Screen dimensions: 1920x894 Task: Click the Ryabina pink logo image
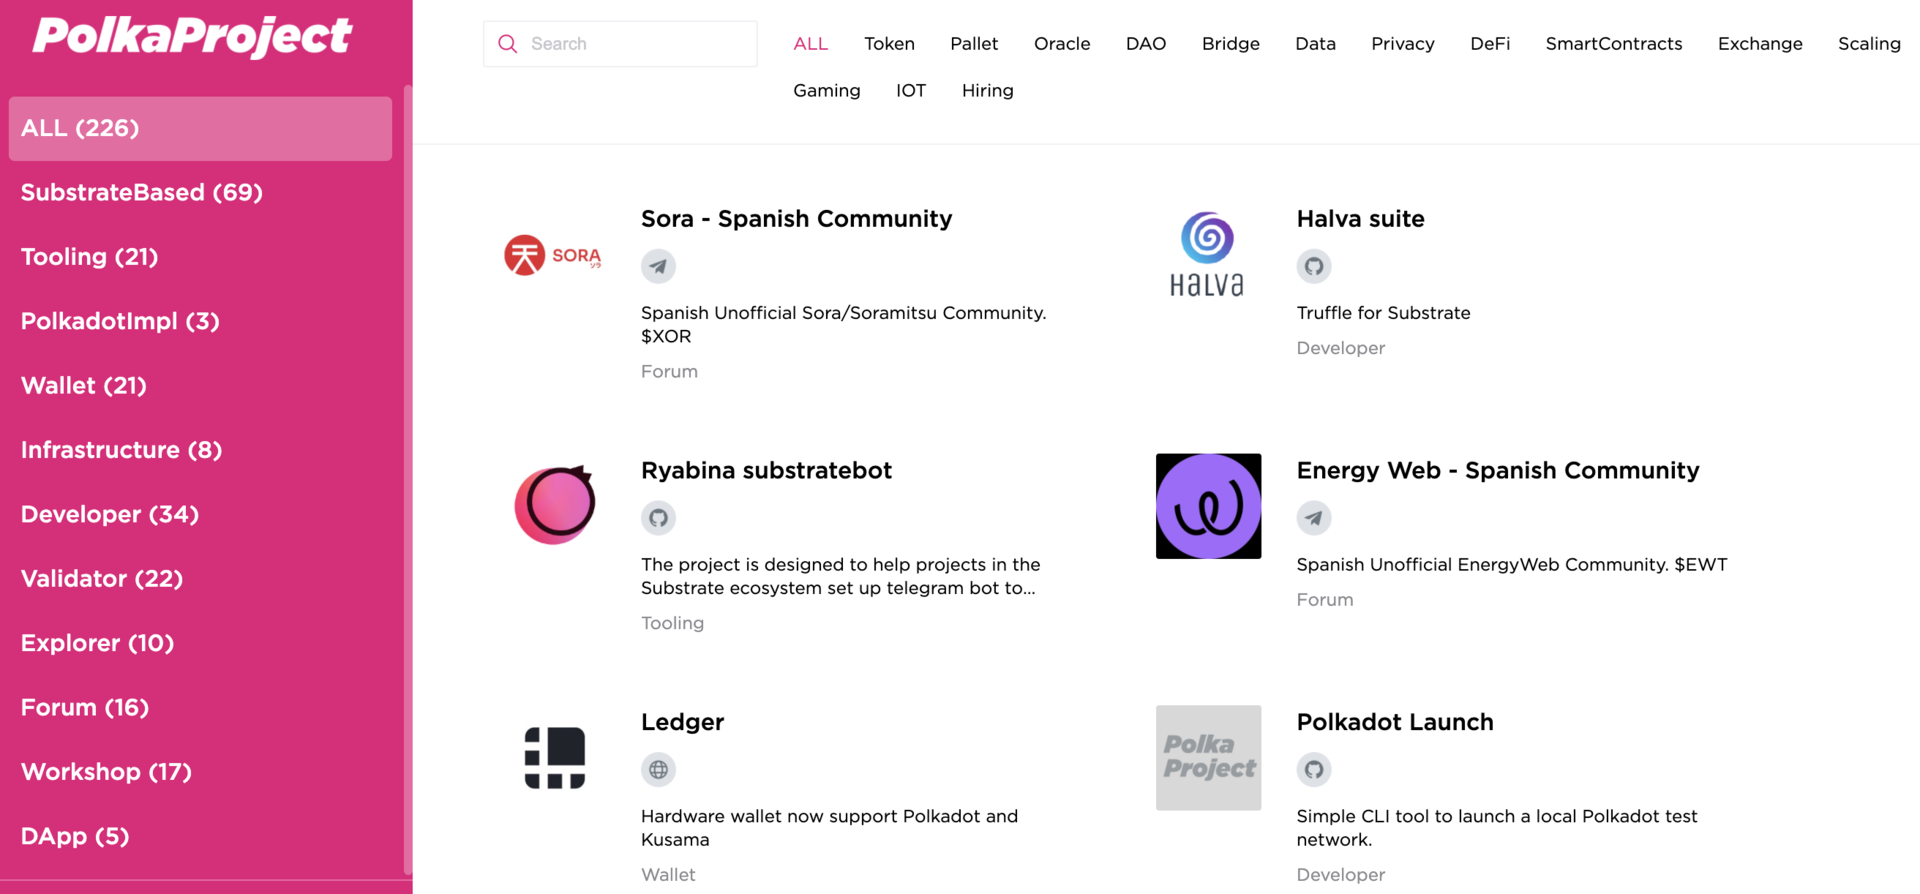pyautogui.click(x=555, y=505)
